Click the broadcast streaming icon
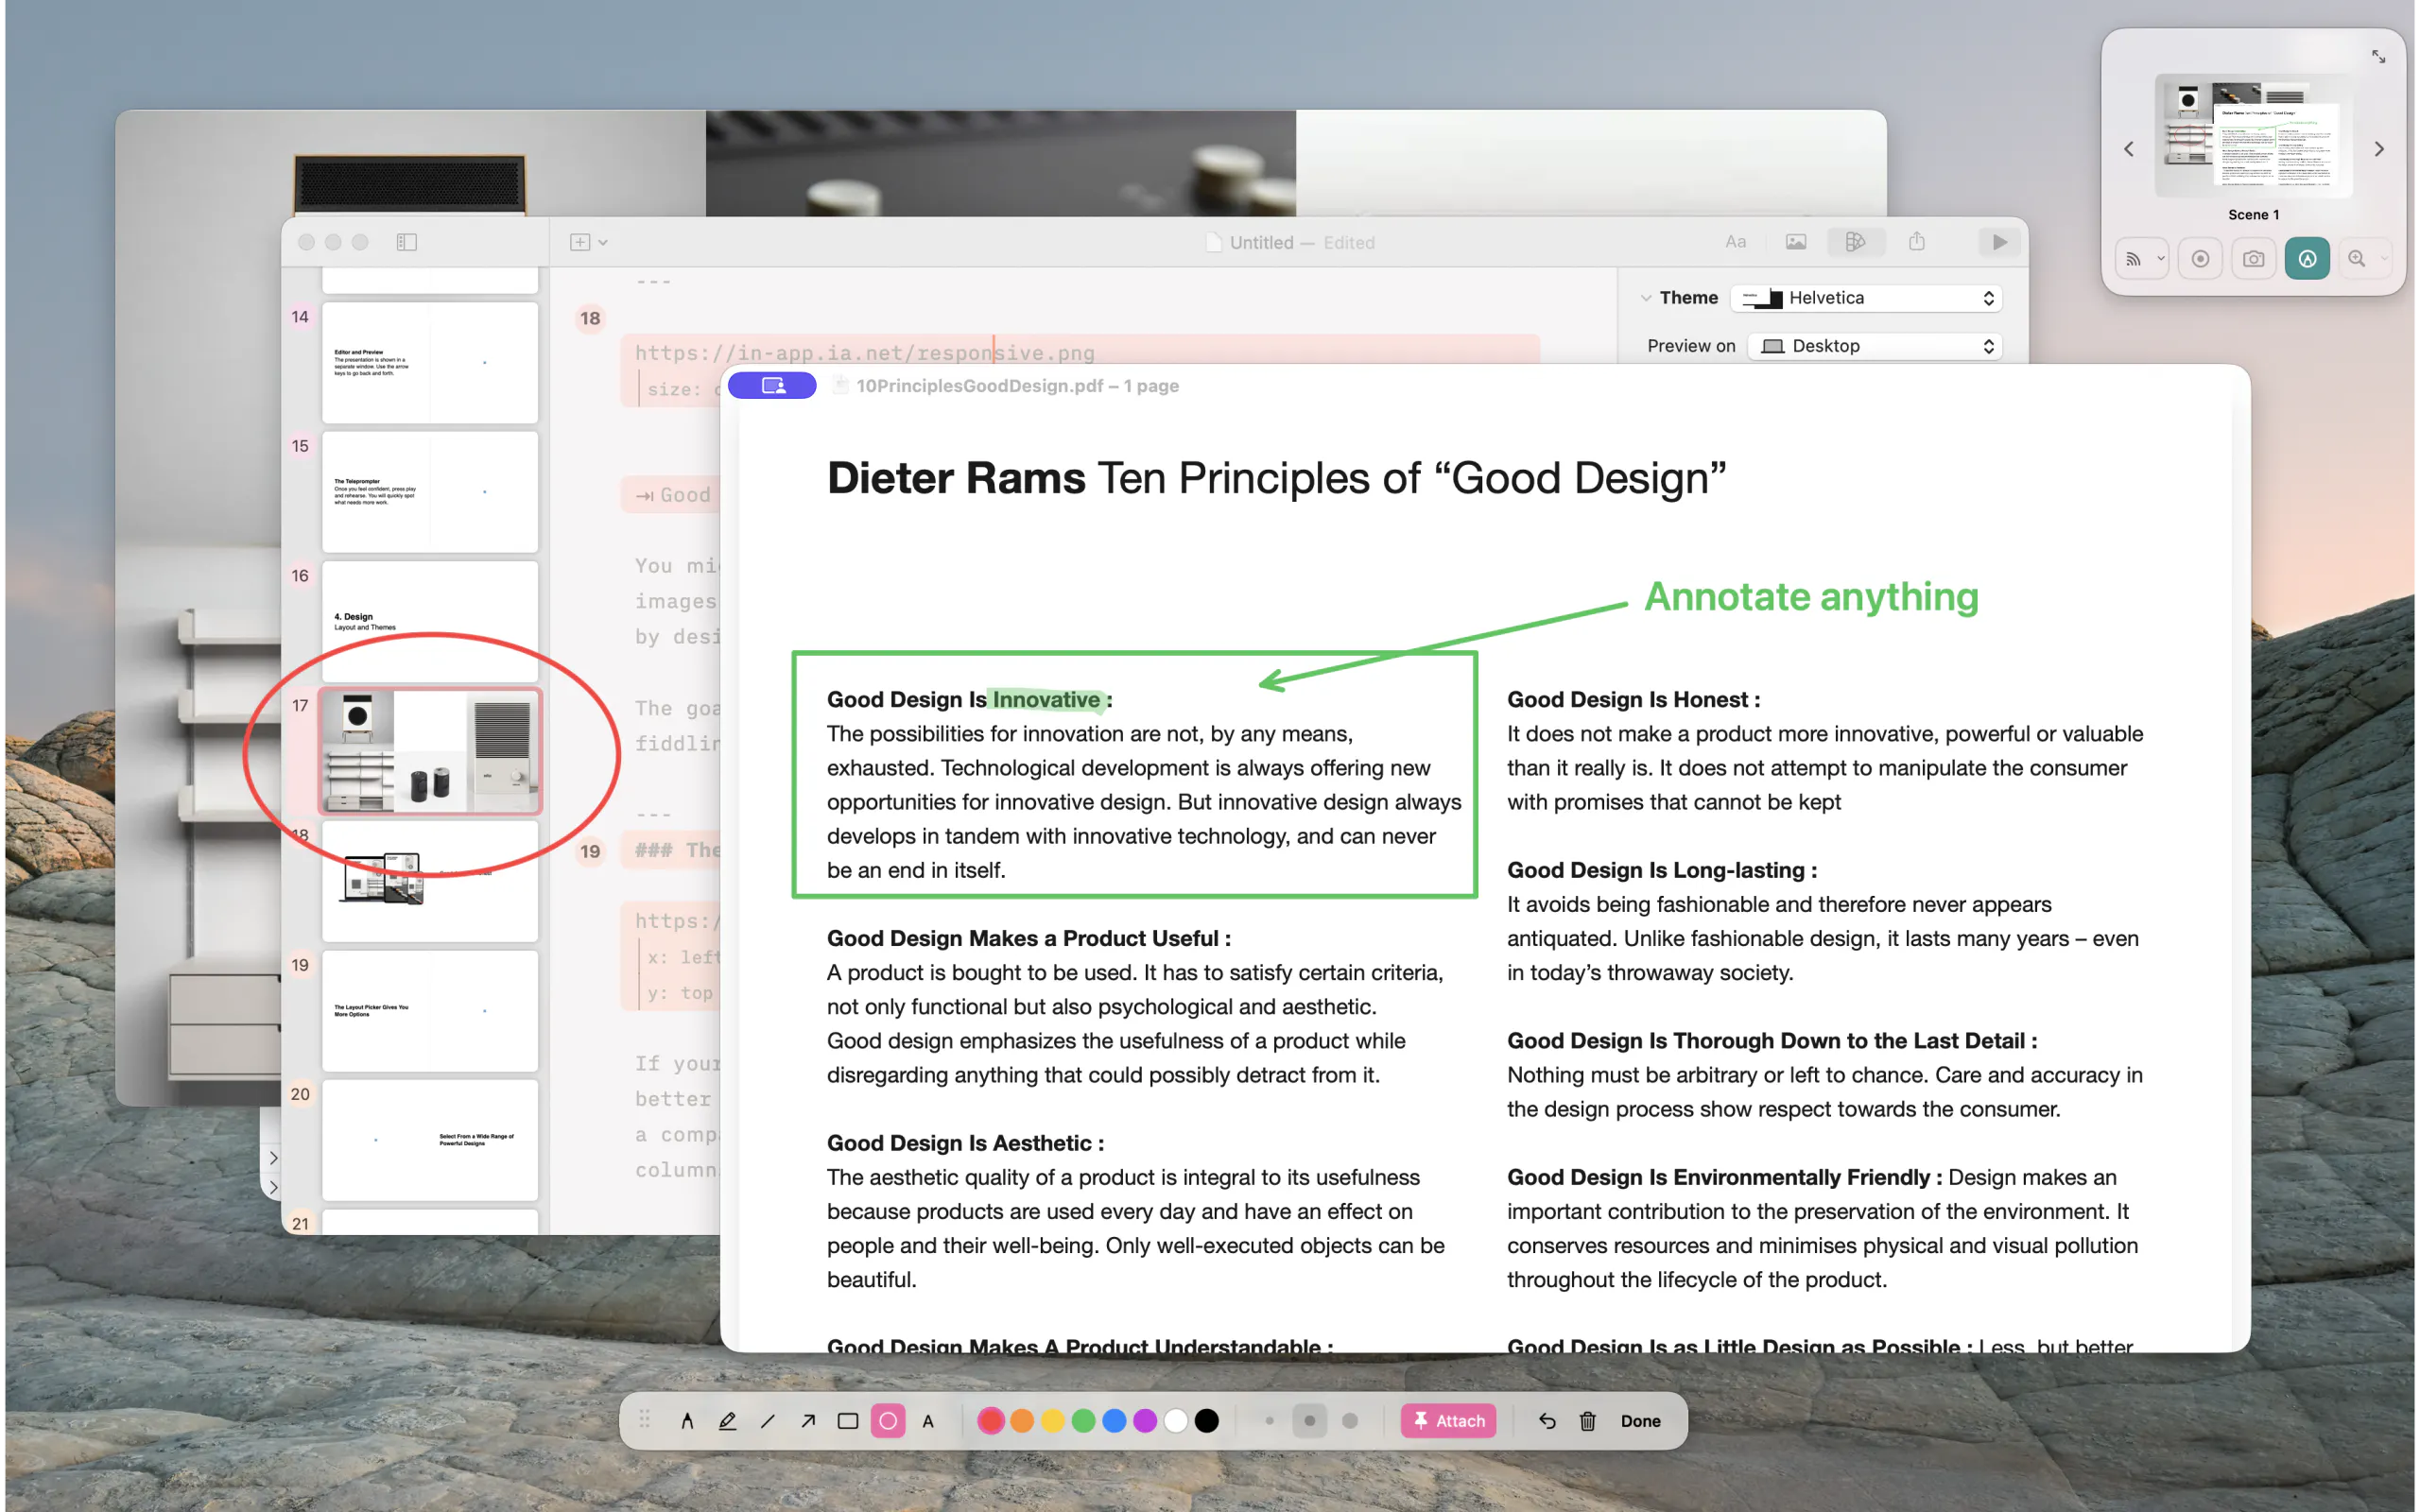Viewport: 2420px width, 1512px height. [x=2133, y=259]
